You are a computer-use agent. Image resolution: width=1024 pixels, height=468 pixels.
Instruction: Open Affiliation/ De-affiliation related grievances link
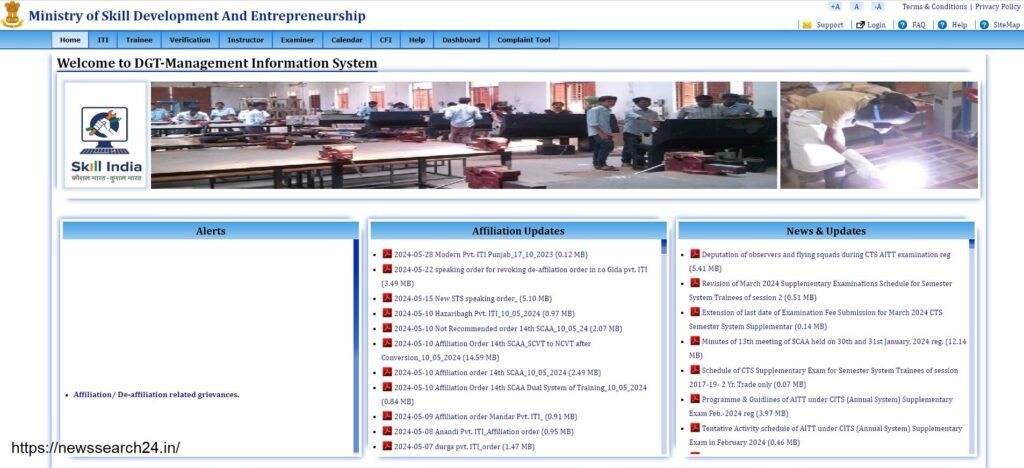pyautogui.click(x=156, y=395)
